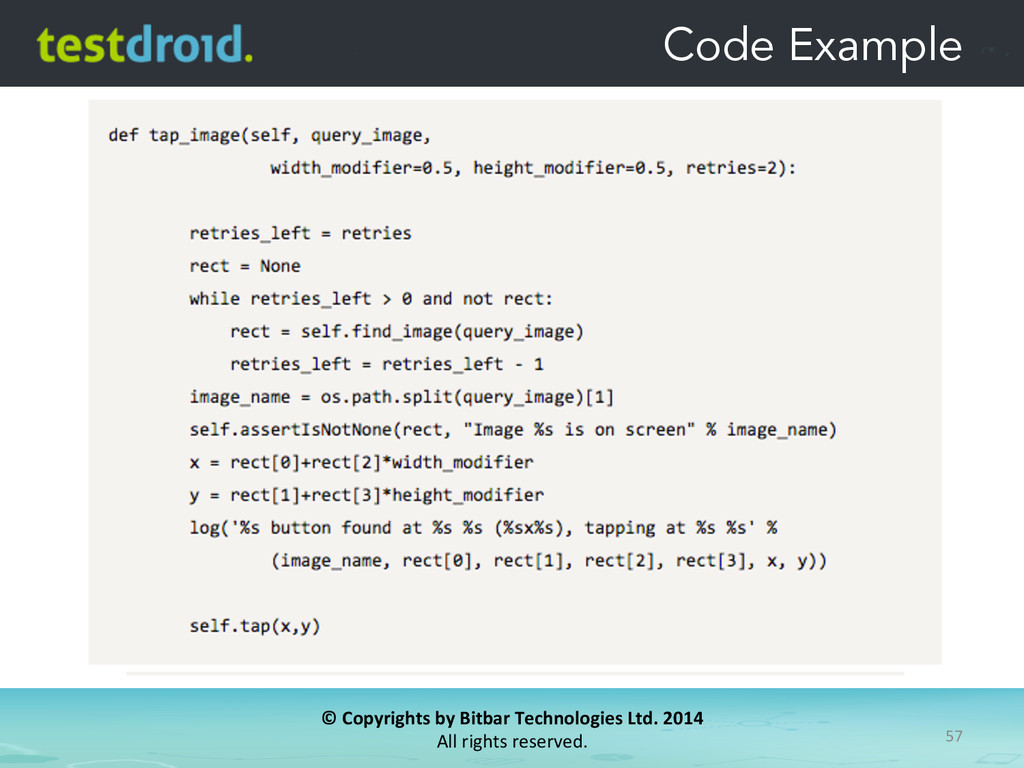Click the 'retries_left = retries' line
The width and height of the screenshot is (1024, 768).
pos(300,234)
